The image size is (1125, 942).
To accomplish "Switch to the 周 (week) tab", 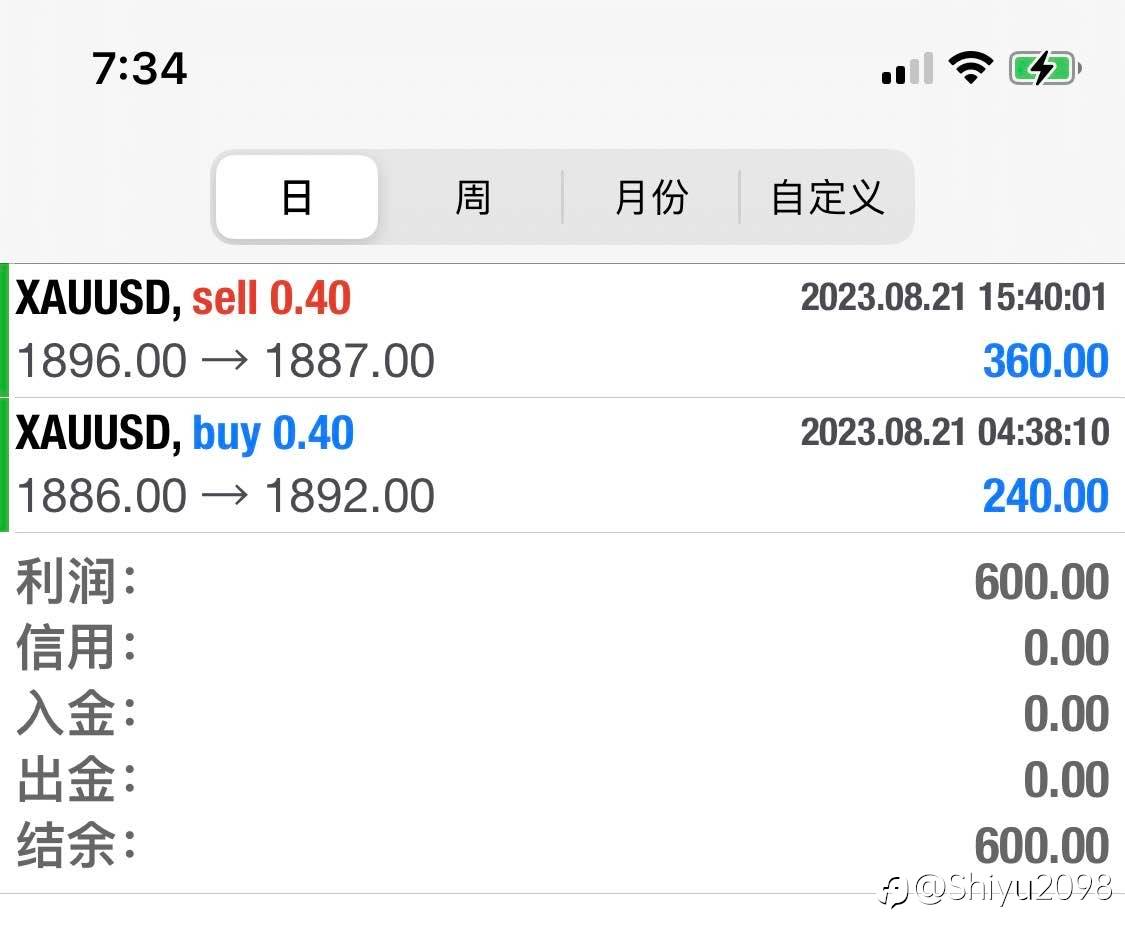I will click(472, 197).
